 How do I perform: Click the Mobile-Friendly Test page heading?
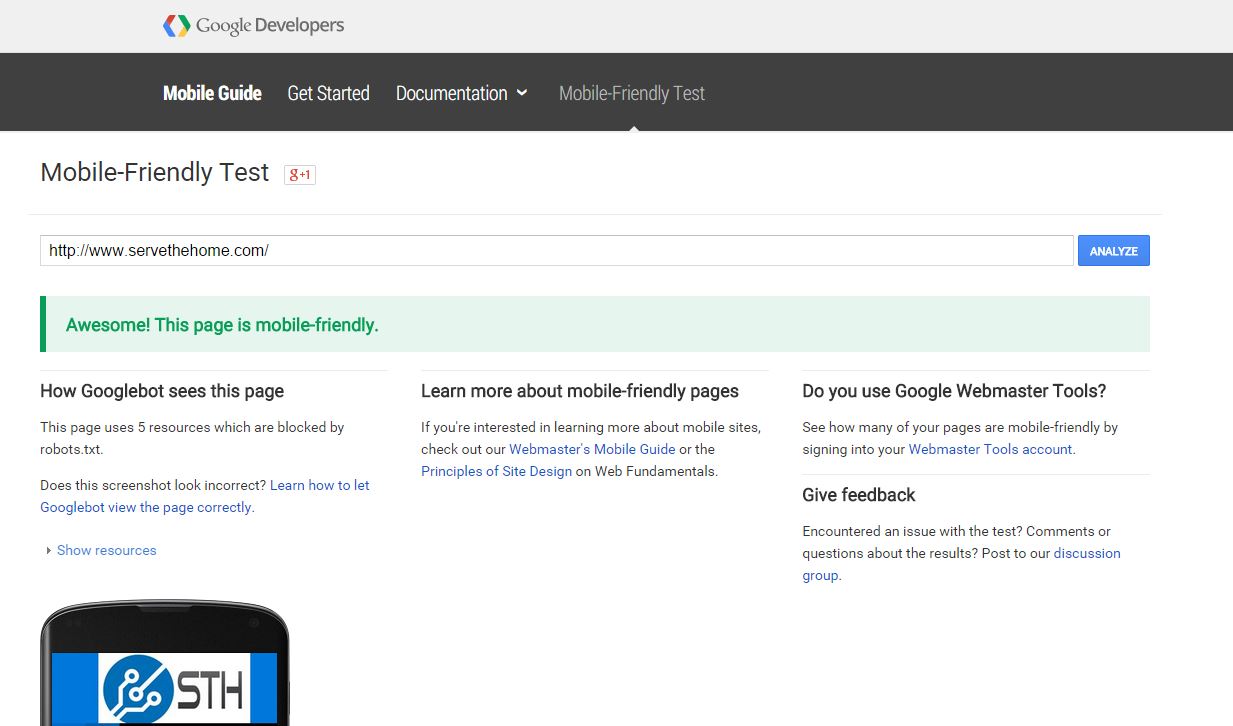(x=154, y=172)
